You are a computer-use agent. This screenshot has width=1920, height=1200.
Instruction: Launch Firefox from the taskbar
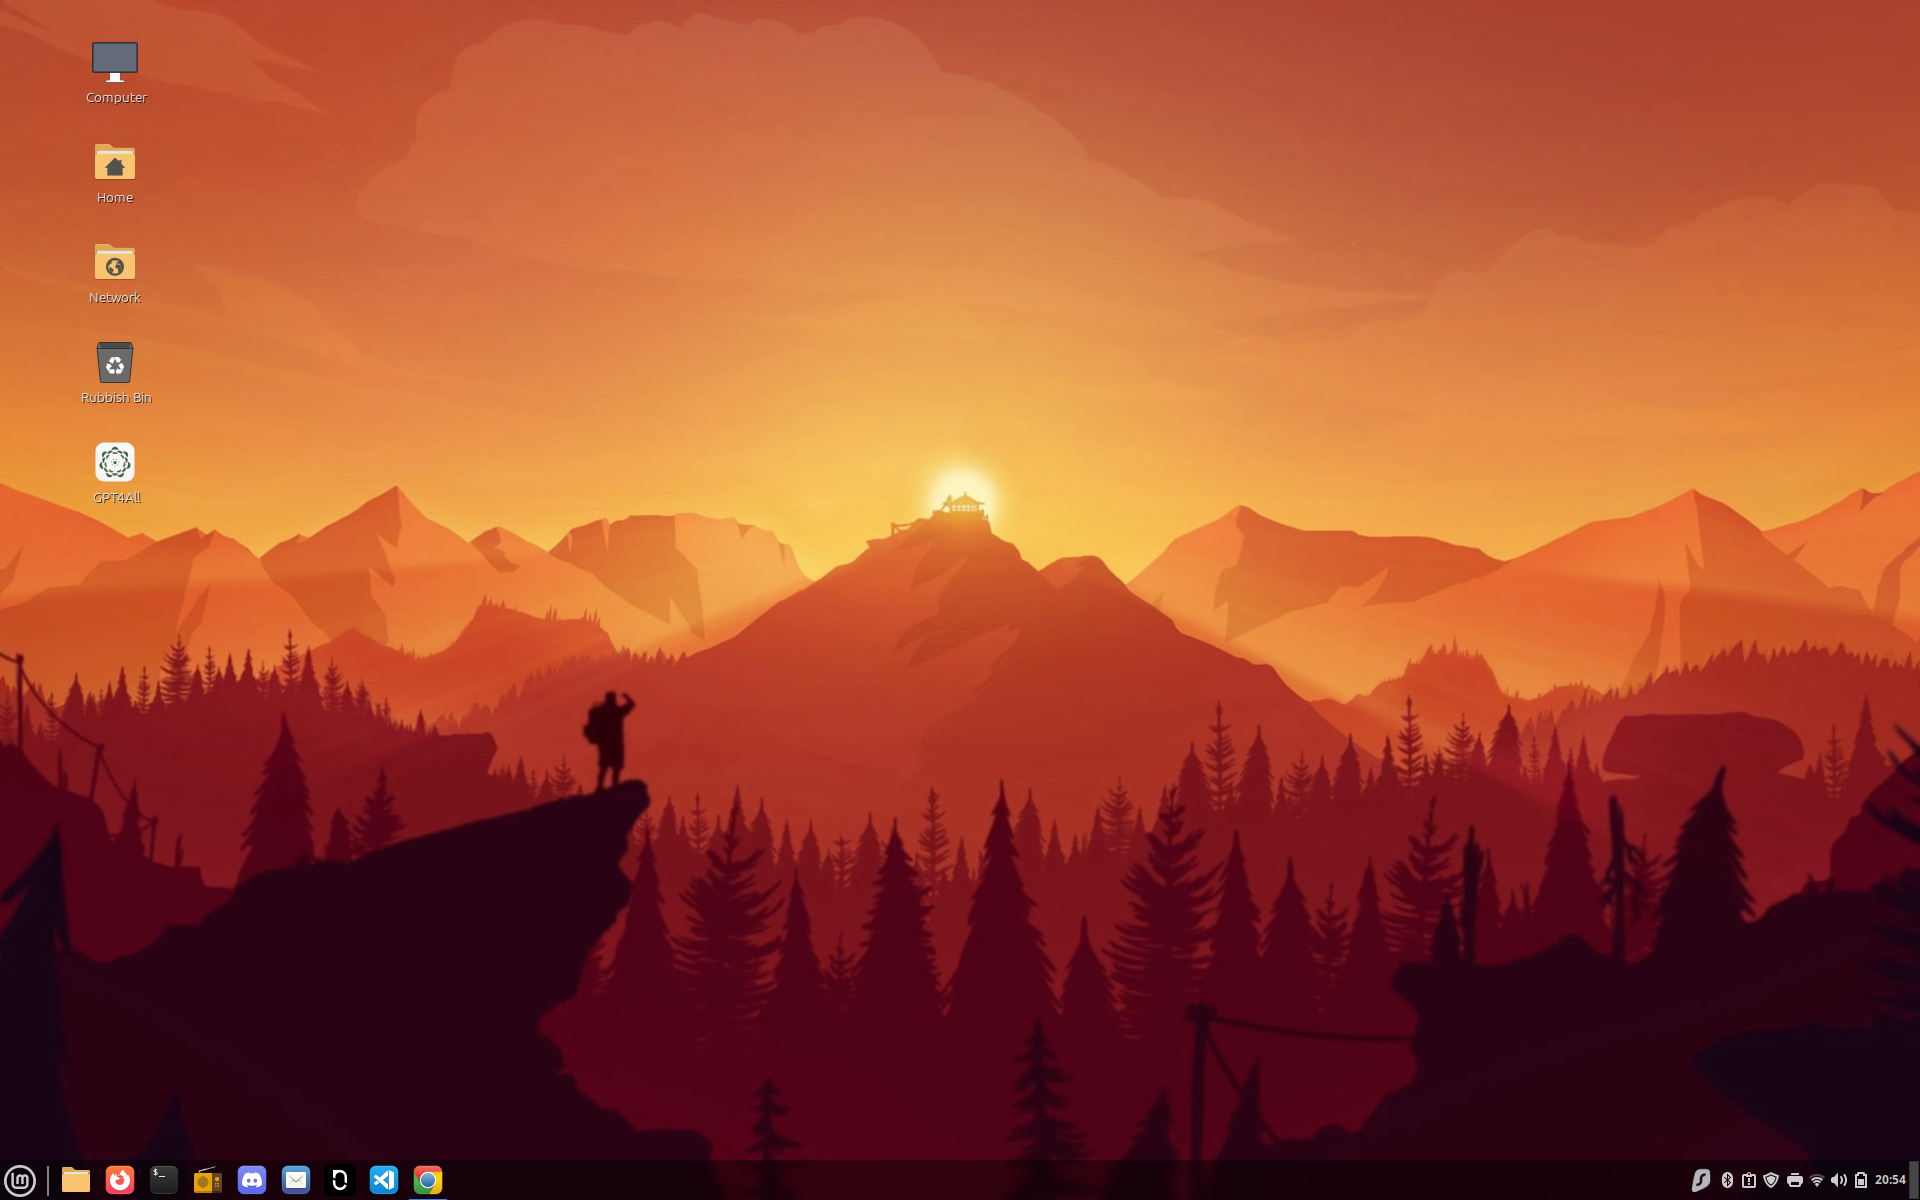tap(120, 1179)
